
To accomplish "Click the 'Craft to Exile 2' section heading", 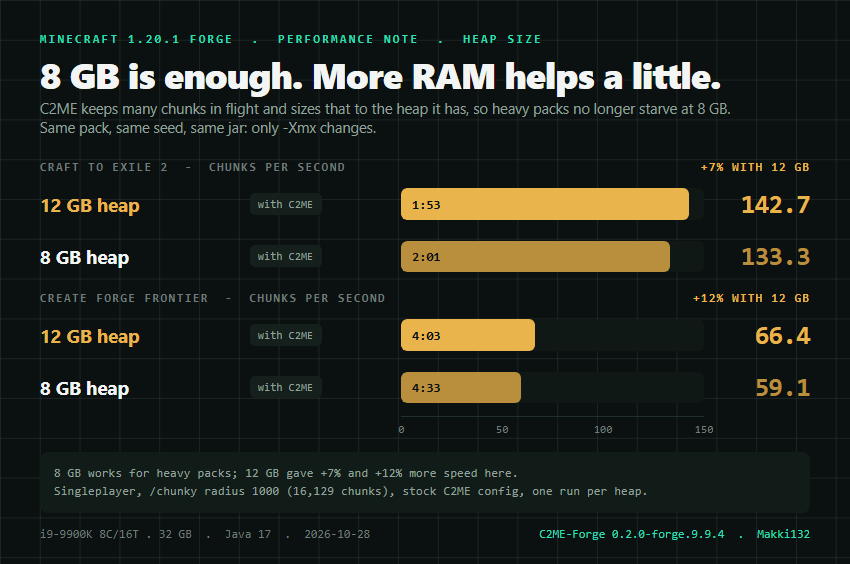I will pos(104,167).
